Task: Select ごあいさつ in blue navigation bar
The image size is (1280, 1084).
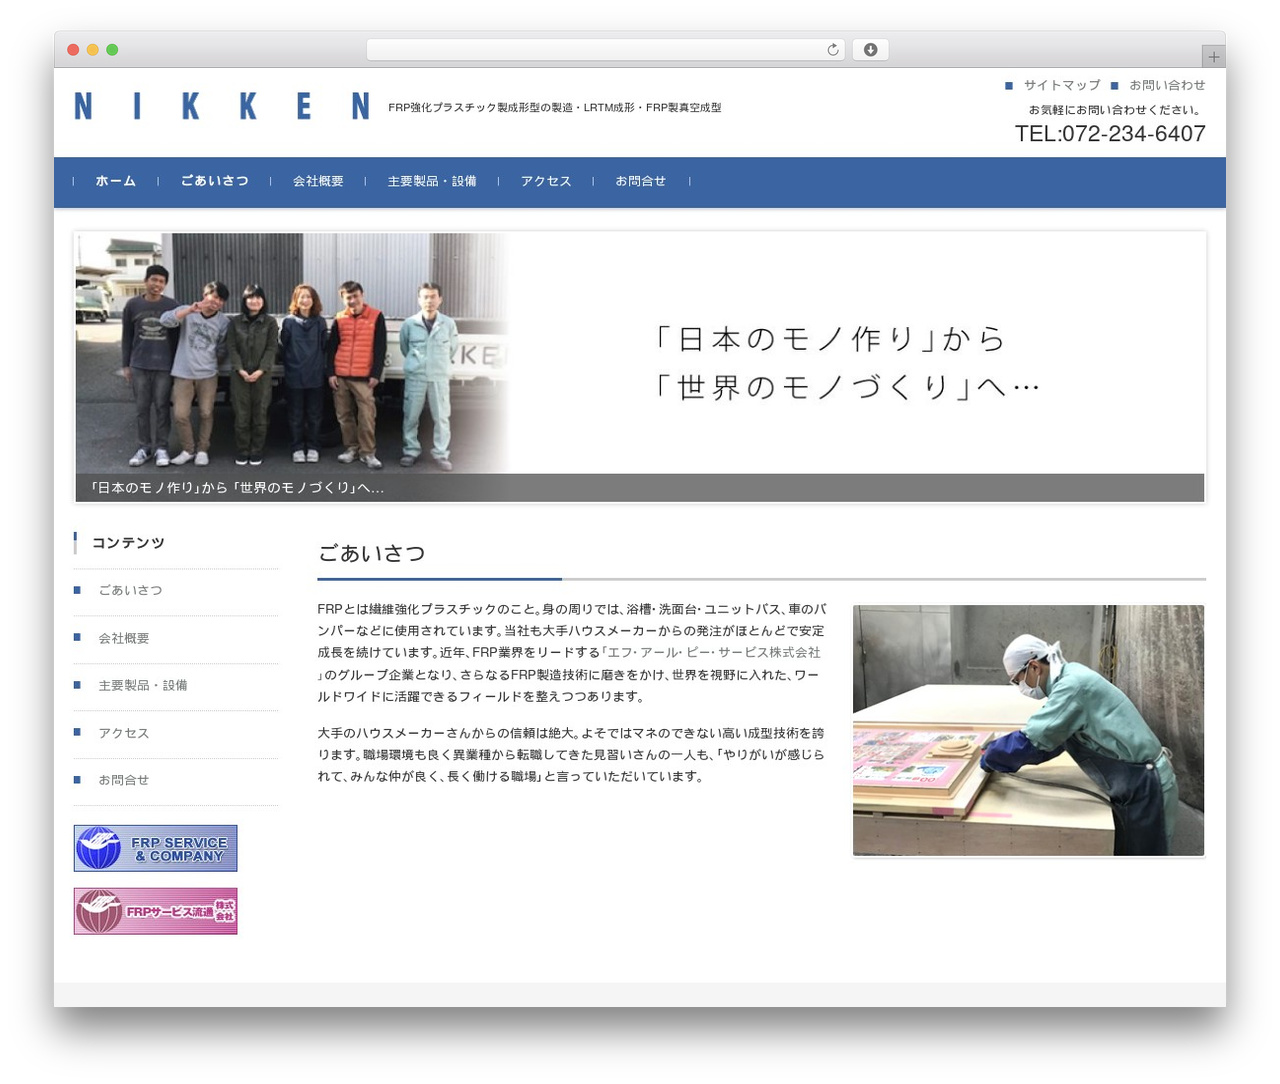Action: tap(214, 181)
